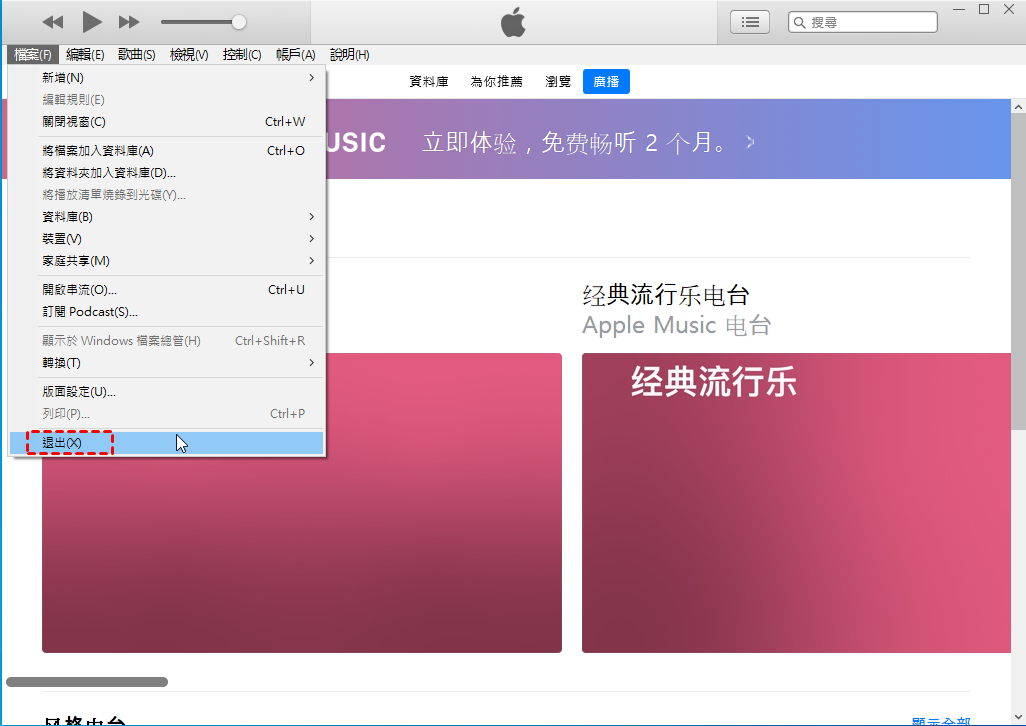Click the fast-forward next track icon

(x=129, y=22)
